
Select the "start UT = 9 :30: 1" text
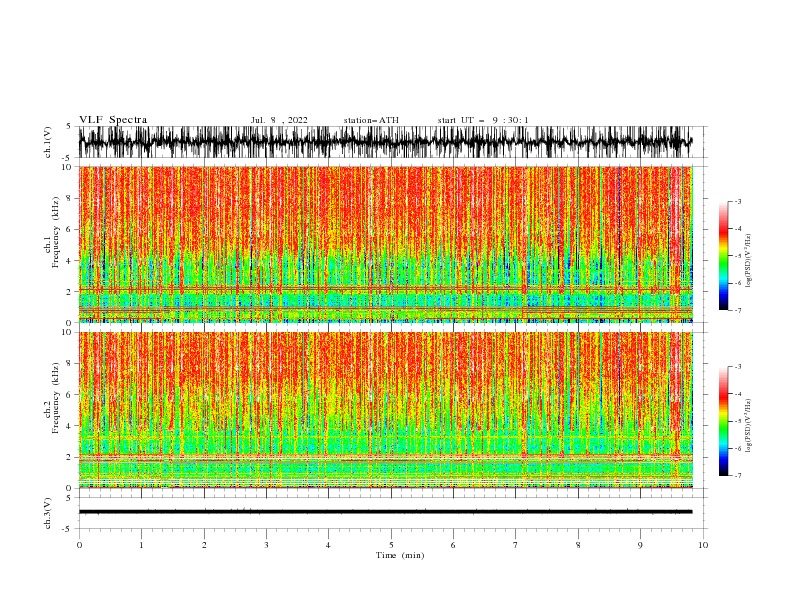[x=483, y=120]
